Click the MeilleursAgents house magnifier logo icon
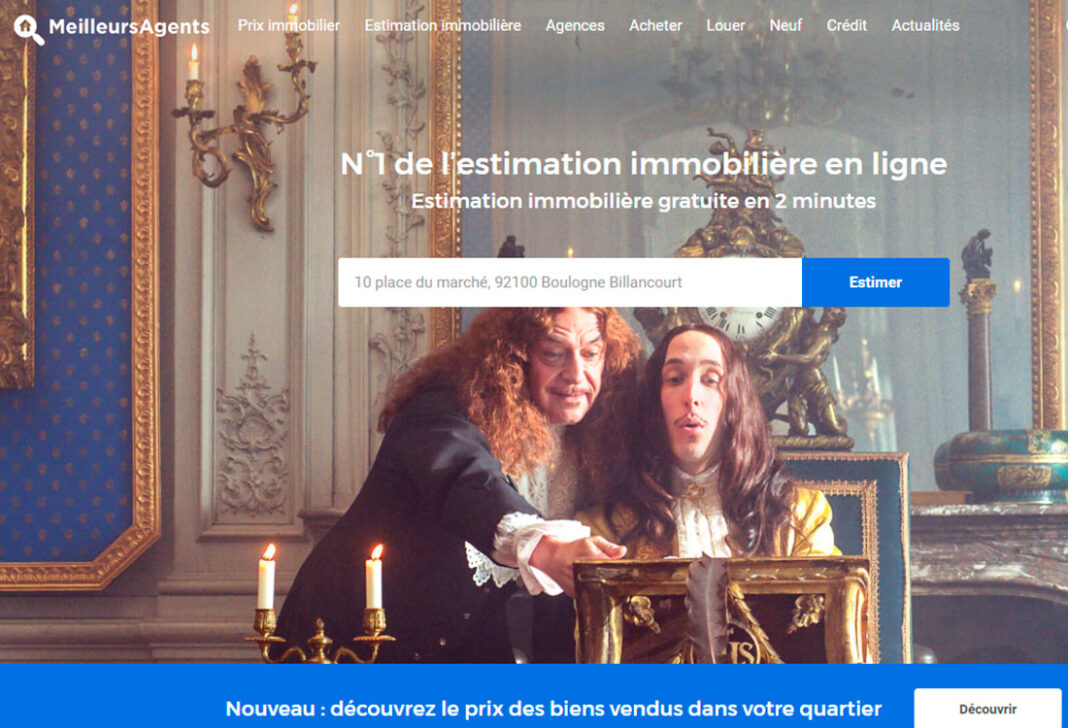1068x728 pixels. [x=29, y=30]
